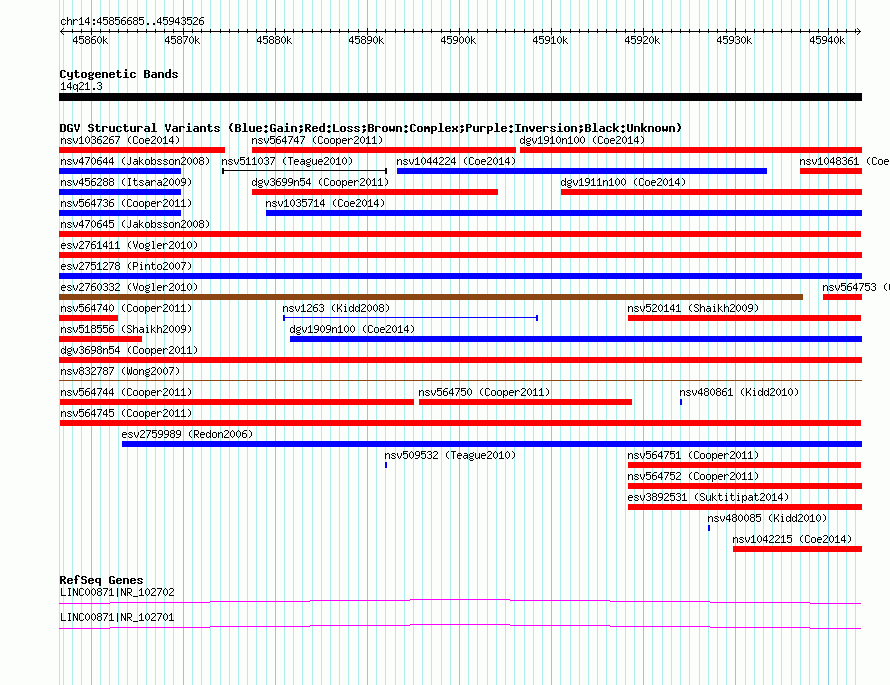The height and width of the screenshot is (685, 890).
Task: Open esv3892531 (Suktitipat2014) variant
Action: coord(745,507)
